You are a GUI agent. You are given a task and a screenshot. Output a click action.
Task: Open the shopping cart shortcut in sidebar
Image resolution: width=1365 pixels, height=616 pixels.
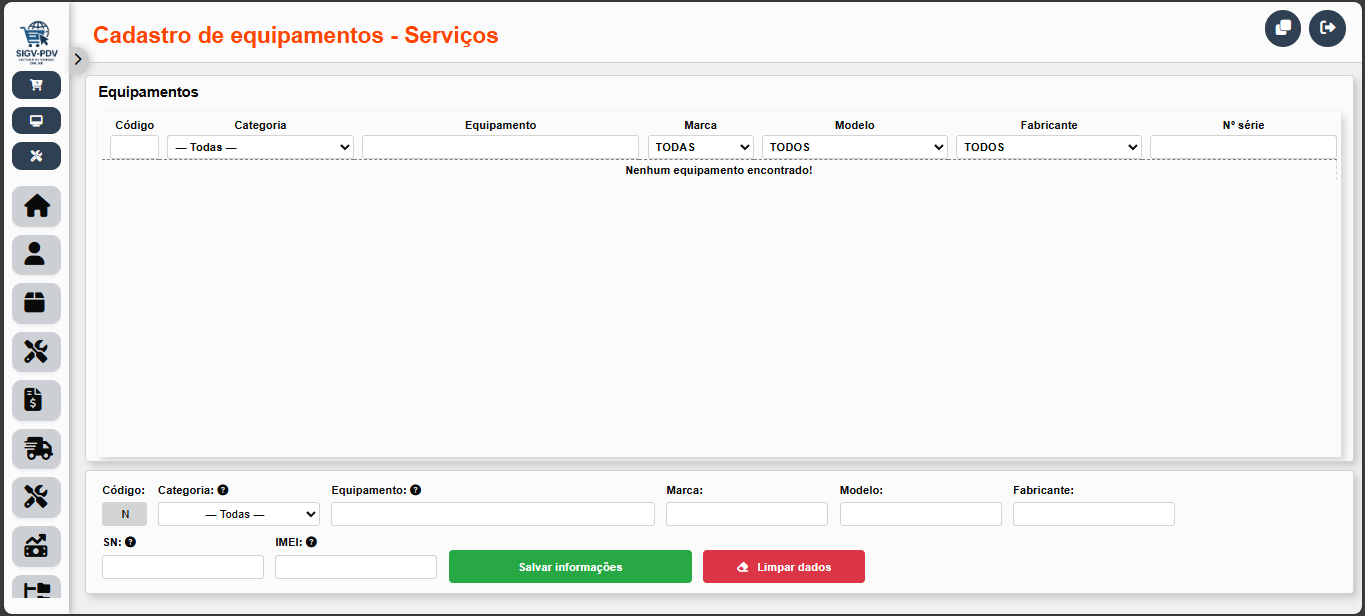point(36,85)
